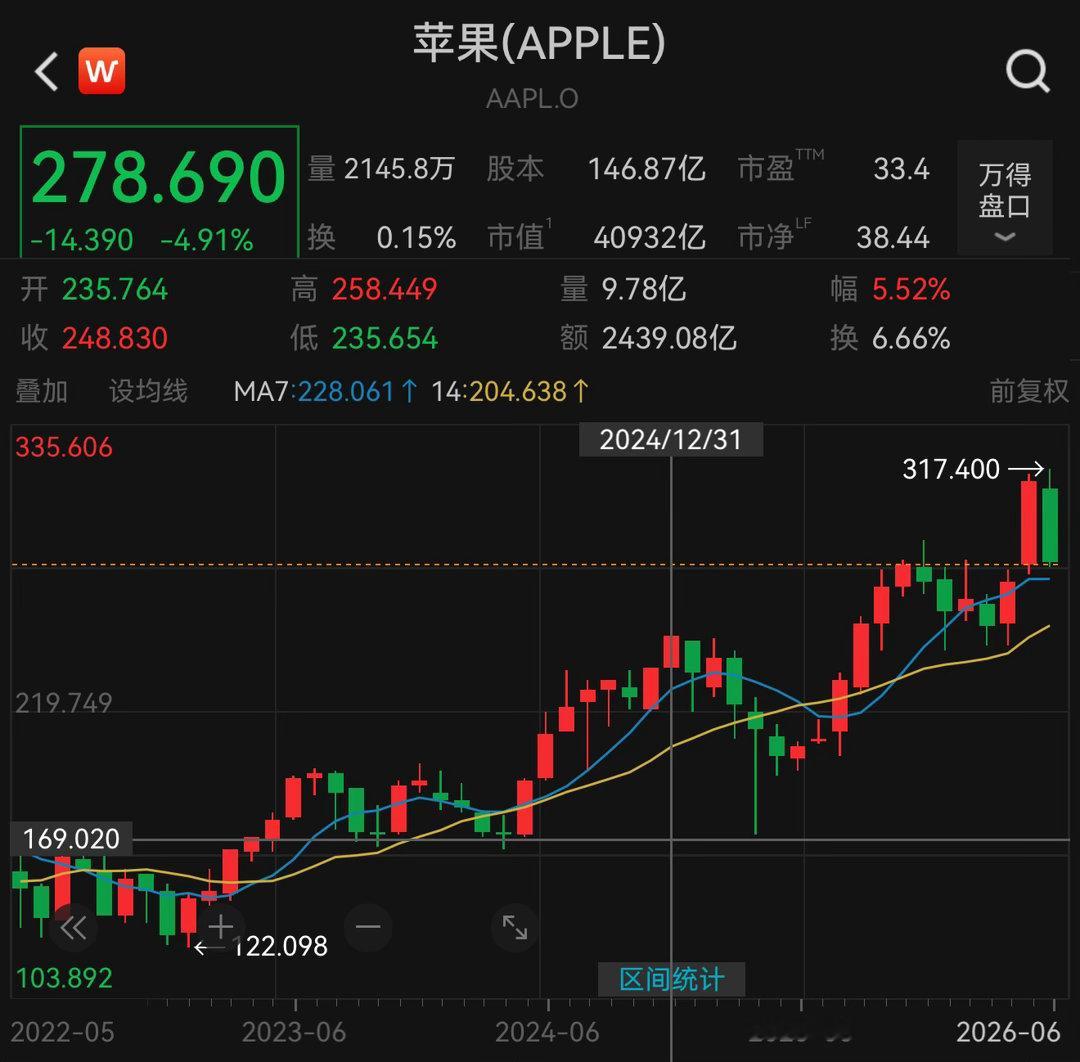This screenshot has height=1062, width=1080.
Task: Tap the 2024/12/31 crosshair date label
Action: [671, 439]
